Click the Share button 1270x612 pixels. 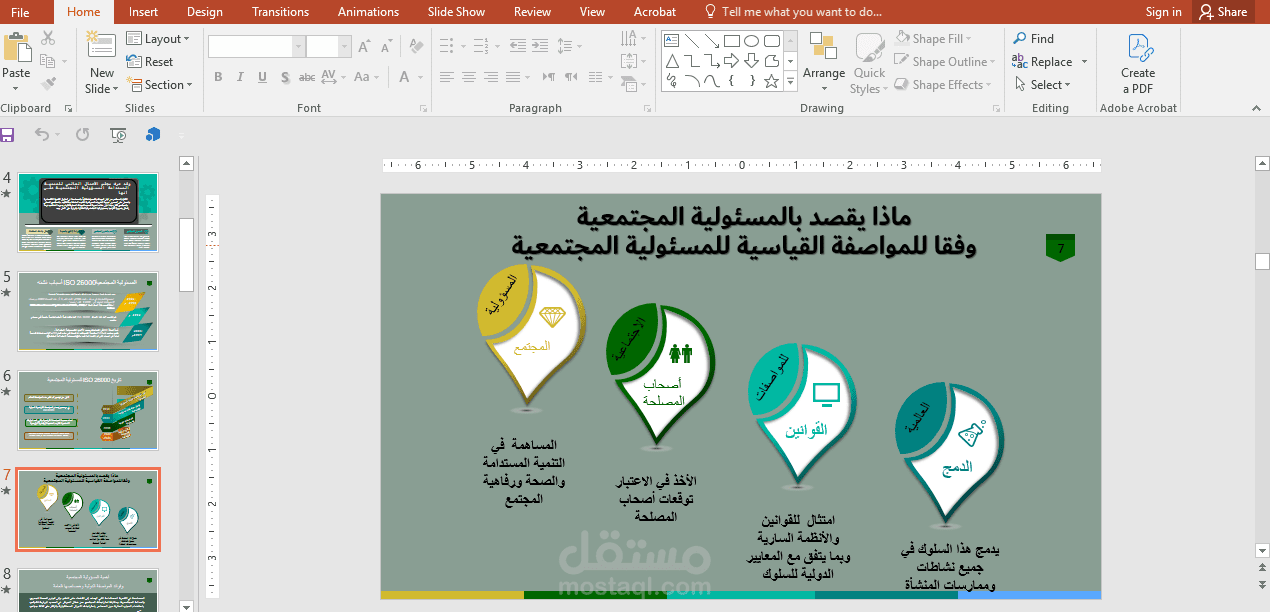coord(1222,12)
